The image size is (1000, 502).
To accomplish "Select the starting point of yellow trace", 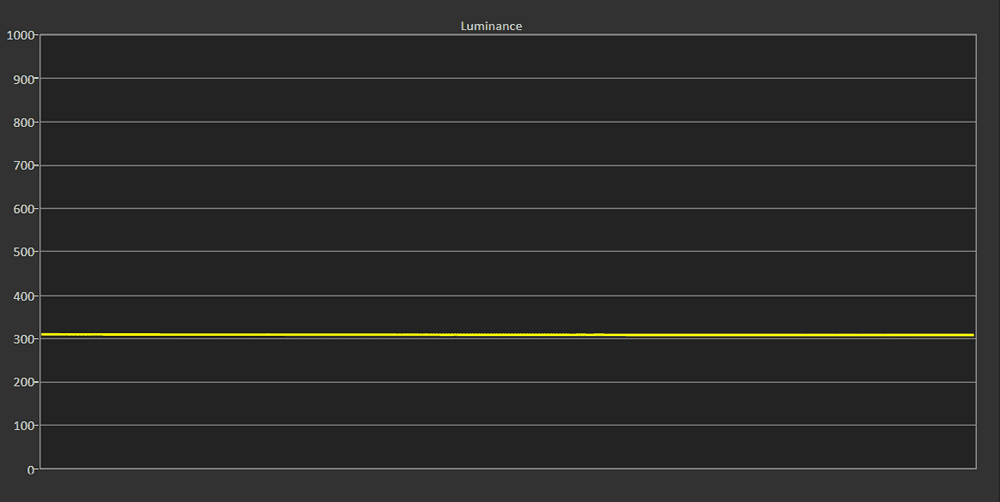I will pos(42,334).
